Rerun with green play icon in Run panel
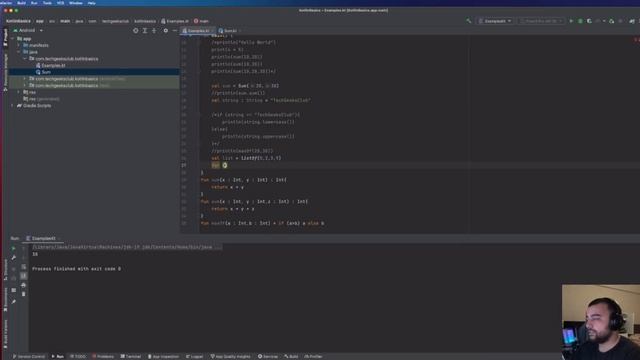Viewport: 640px width, 360px height. [x=13, y=248]
